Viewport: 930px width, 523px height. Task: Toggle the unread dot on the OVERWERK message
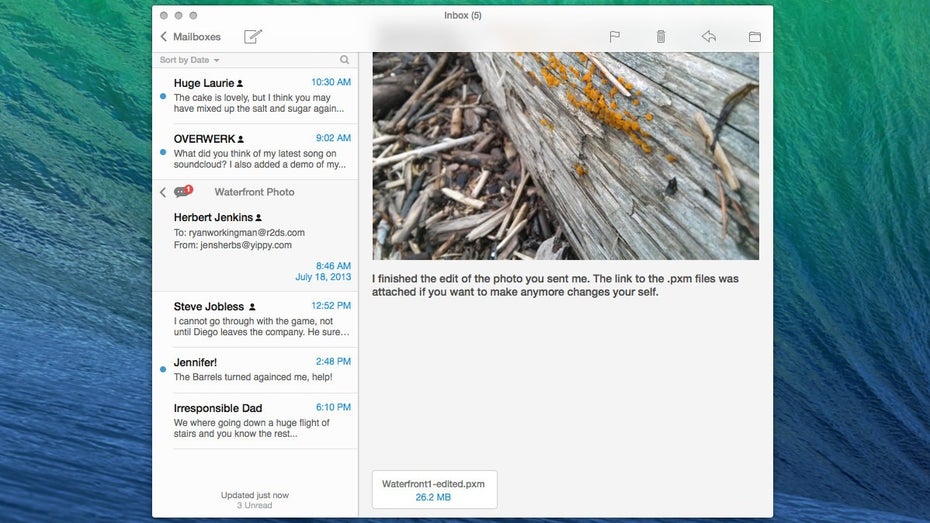point(163,152)
